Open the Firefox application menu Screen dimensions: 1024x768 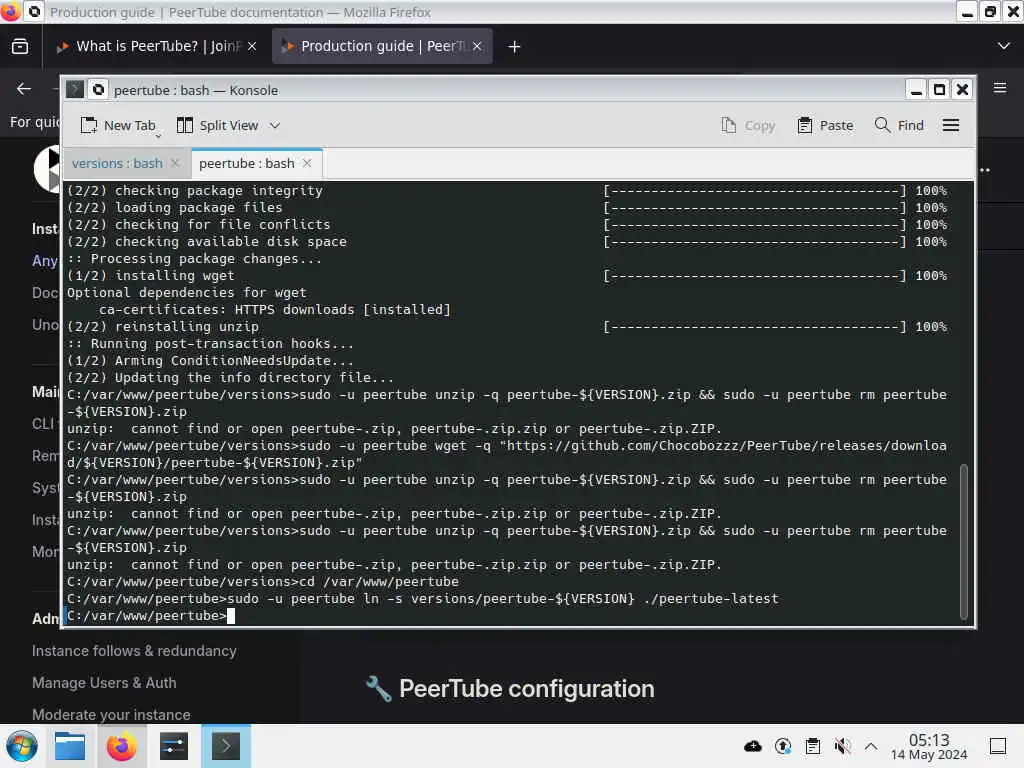tap(1000, 88)
